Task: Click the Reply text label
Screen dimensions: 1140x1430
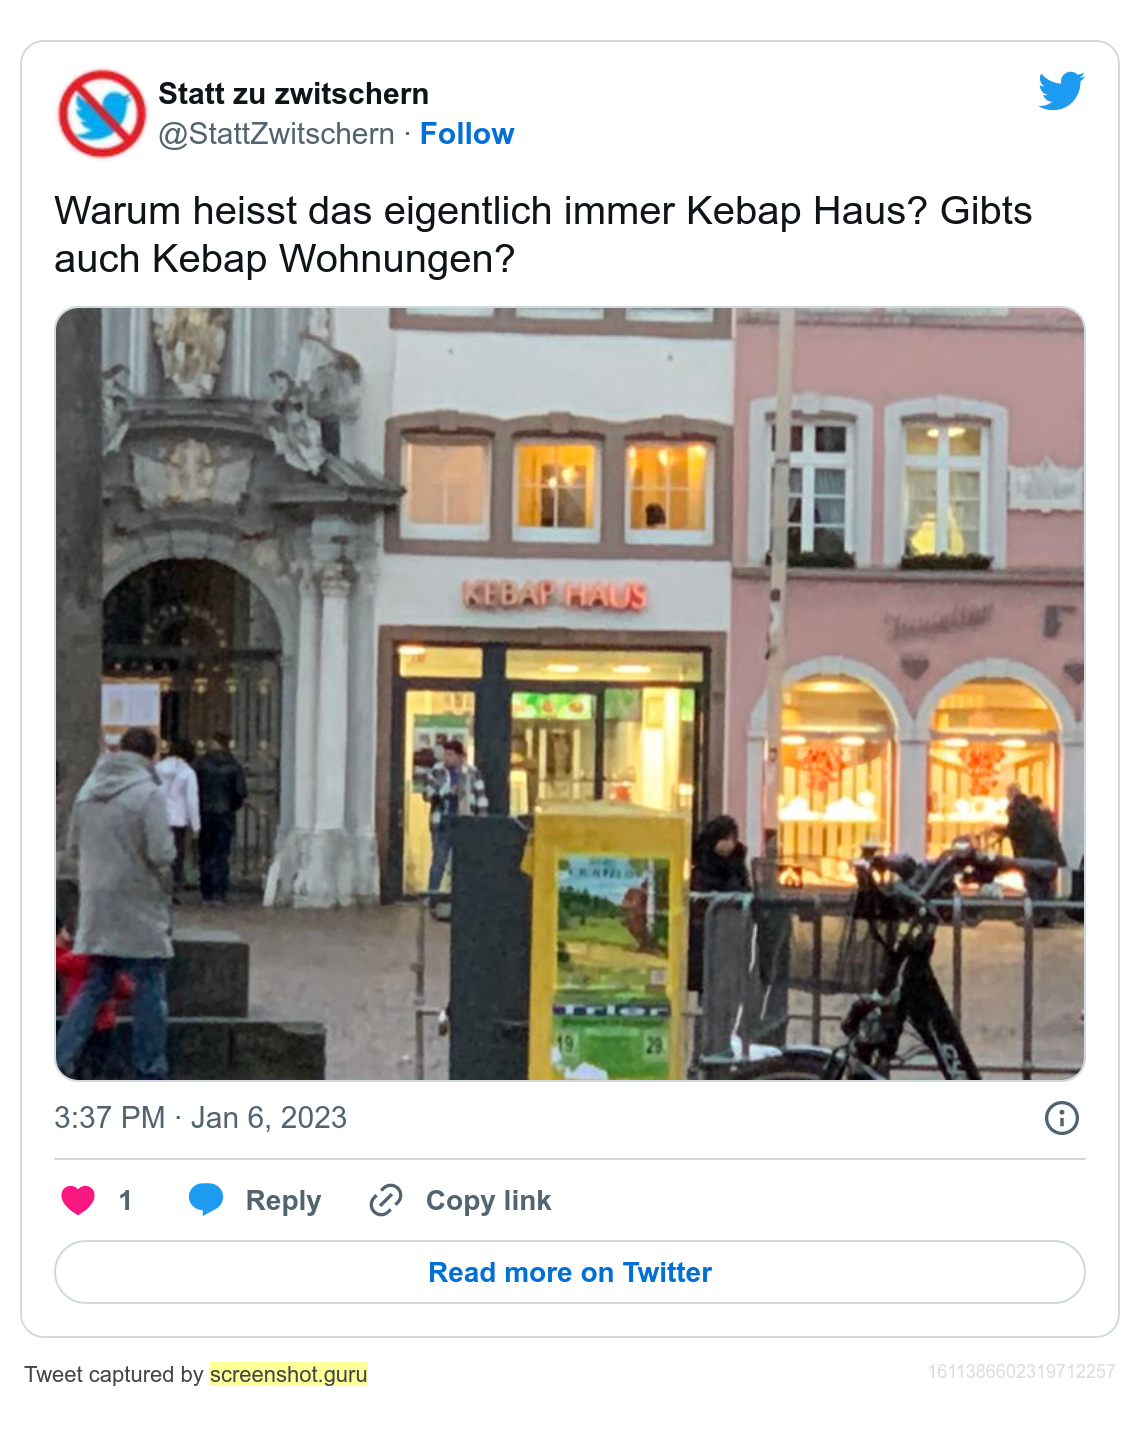Action: [x=283, y=1200]
